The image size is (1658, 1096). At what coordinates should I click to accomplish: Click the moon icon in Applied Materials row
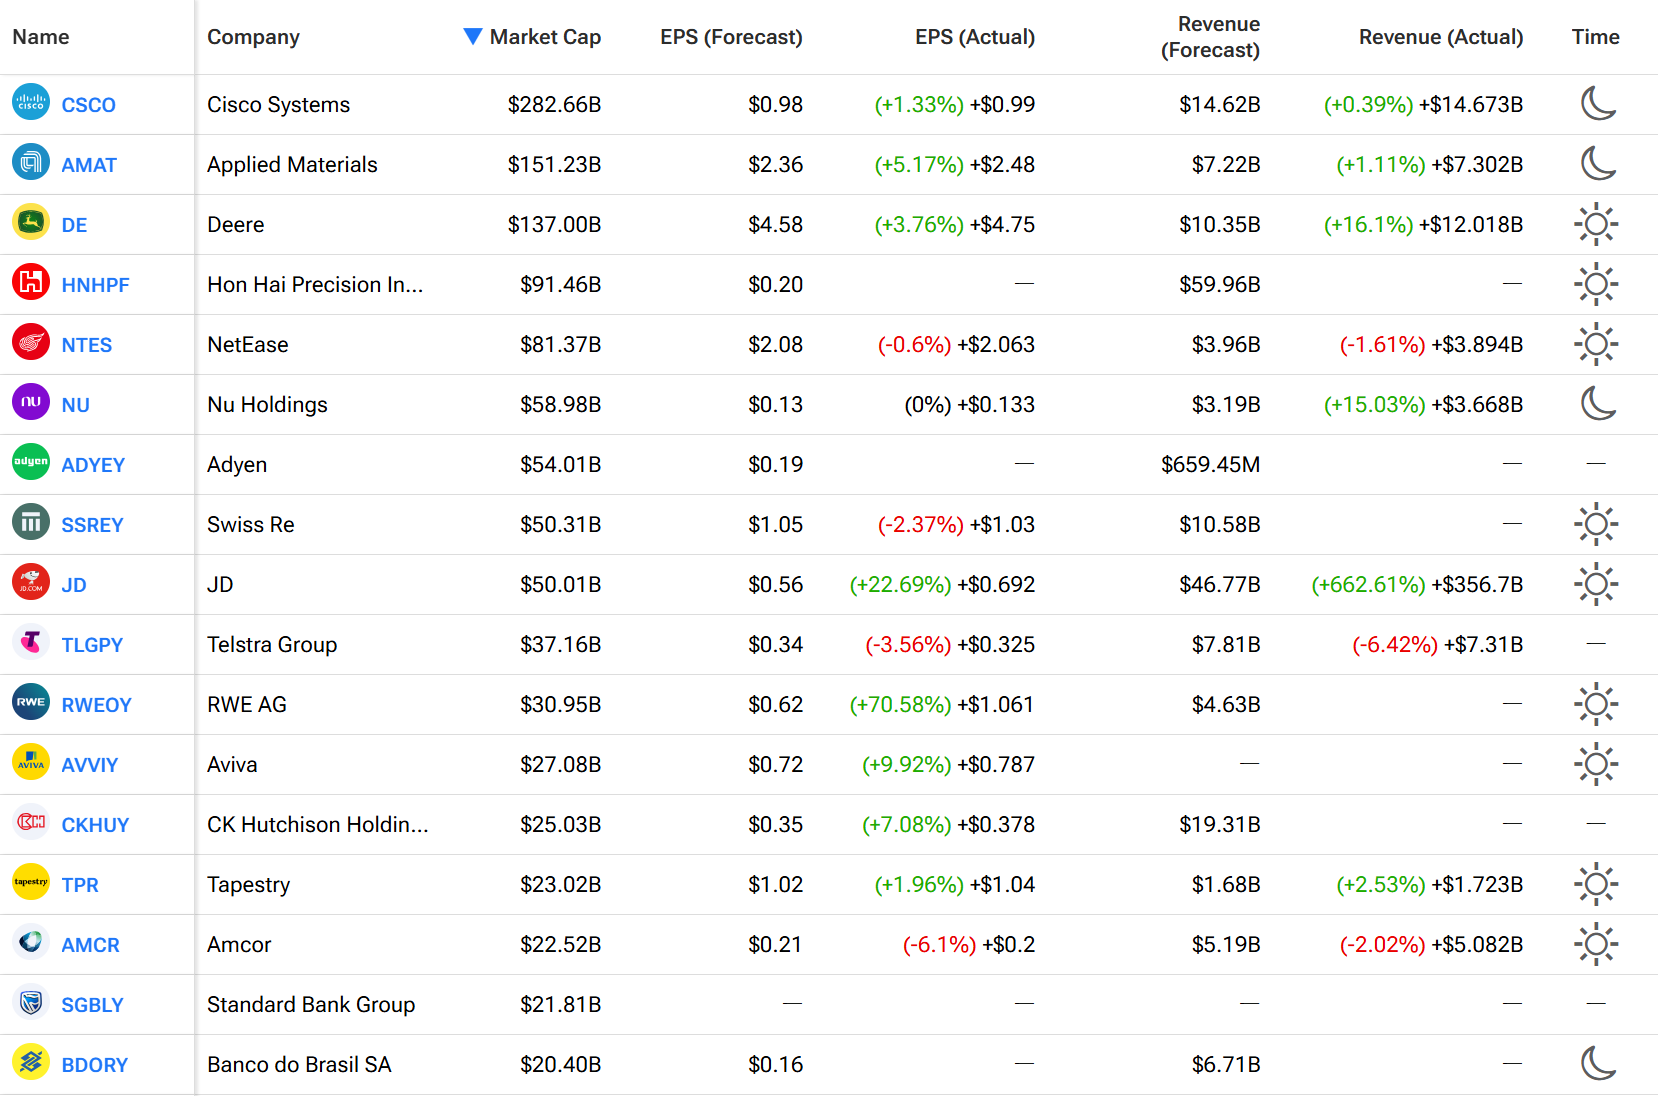pos(1598,163)
